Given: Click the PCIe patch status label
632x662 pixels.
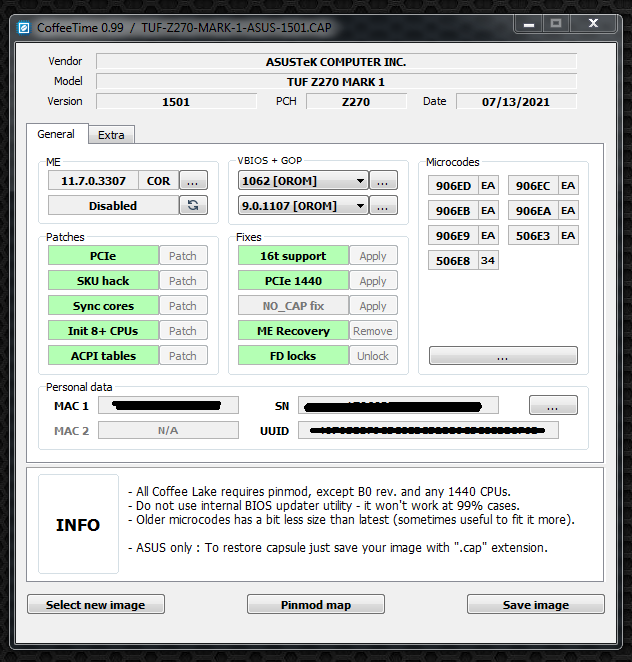Looking at the screenshot, I should tap(103, 255).
